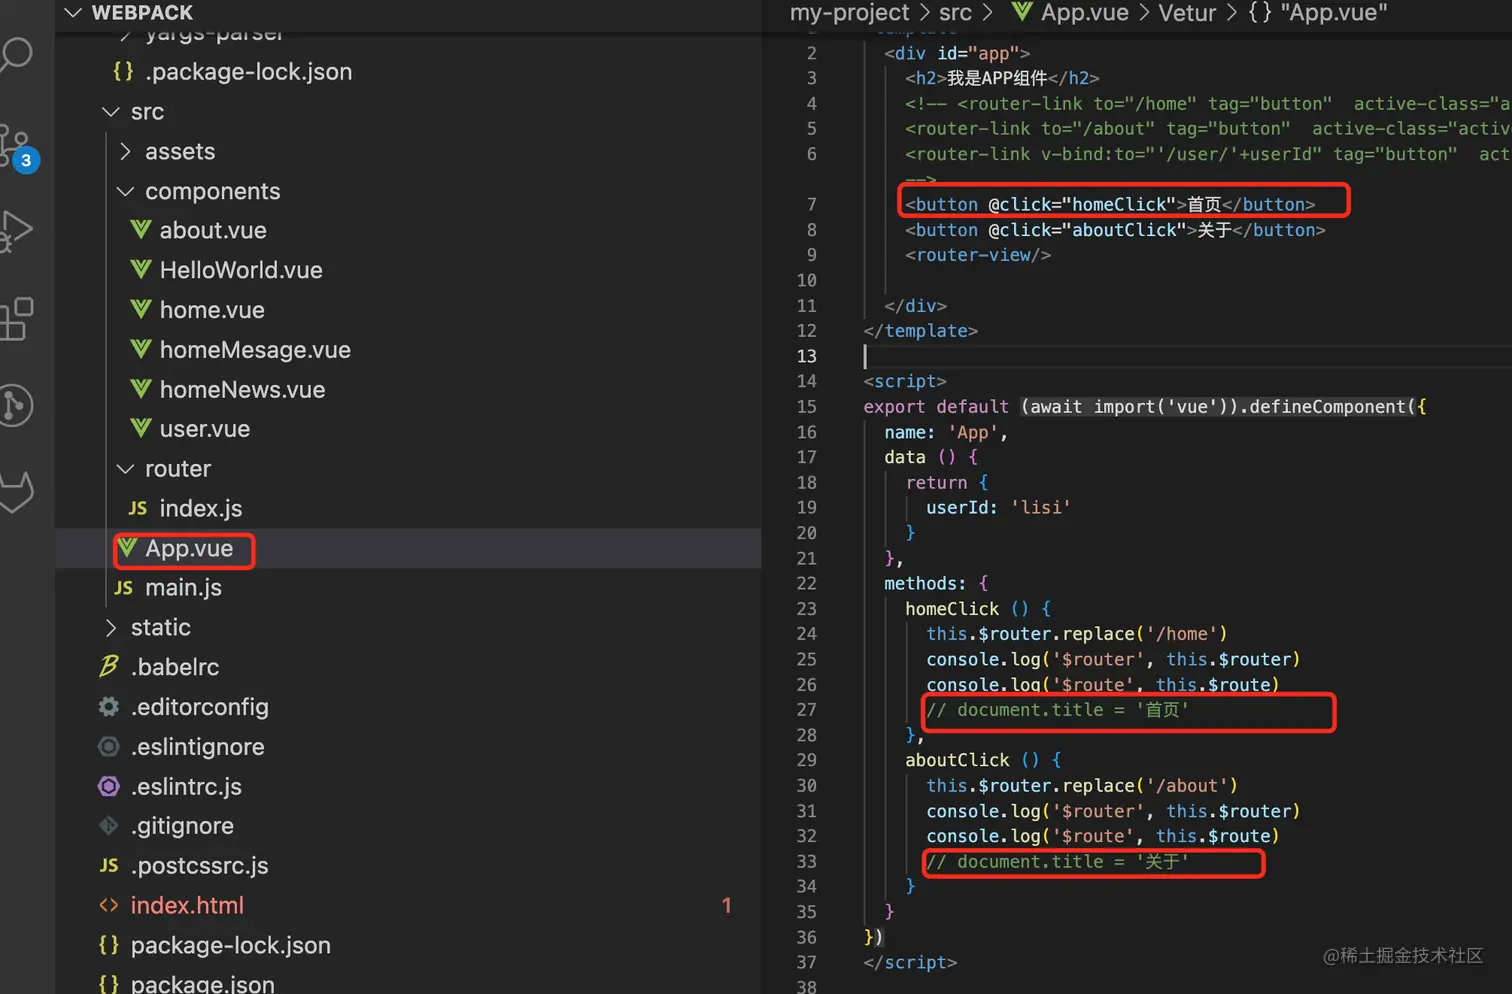Click the Vue icon of about.vue
The image size is (1512, 994).
point(141,230)
